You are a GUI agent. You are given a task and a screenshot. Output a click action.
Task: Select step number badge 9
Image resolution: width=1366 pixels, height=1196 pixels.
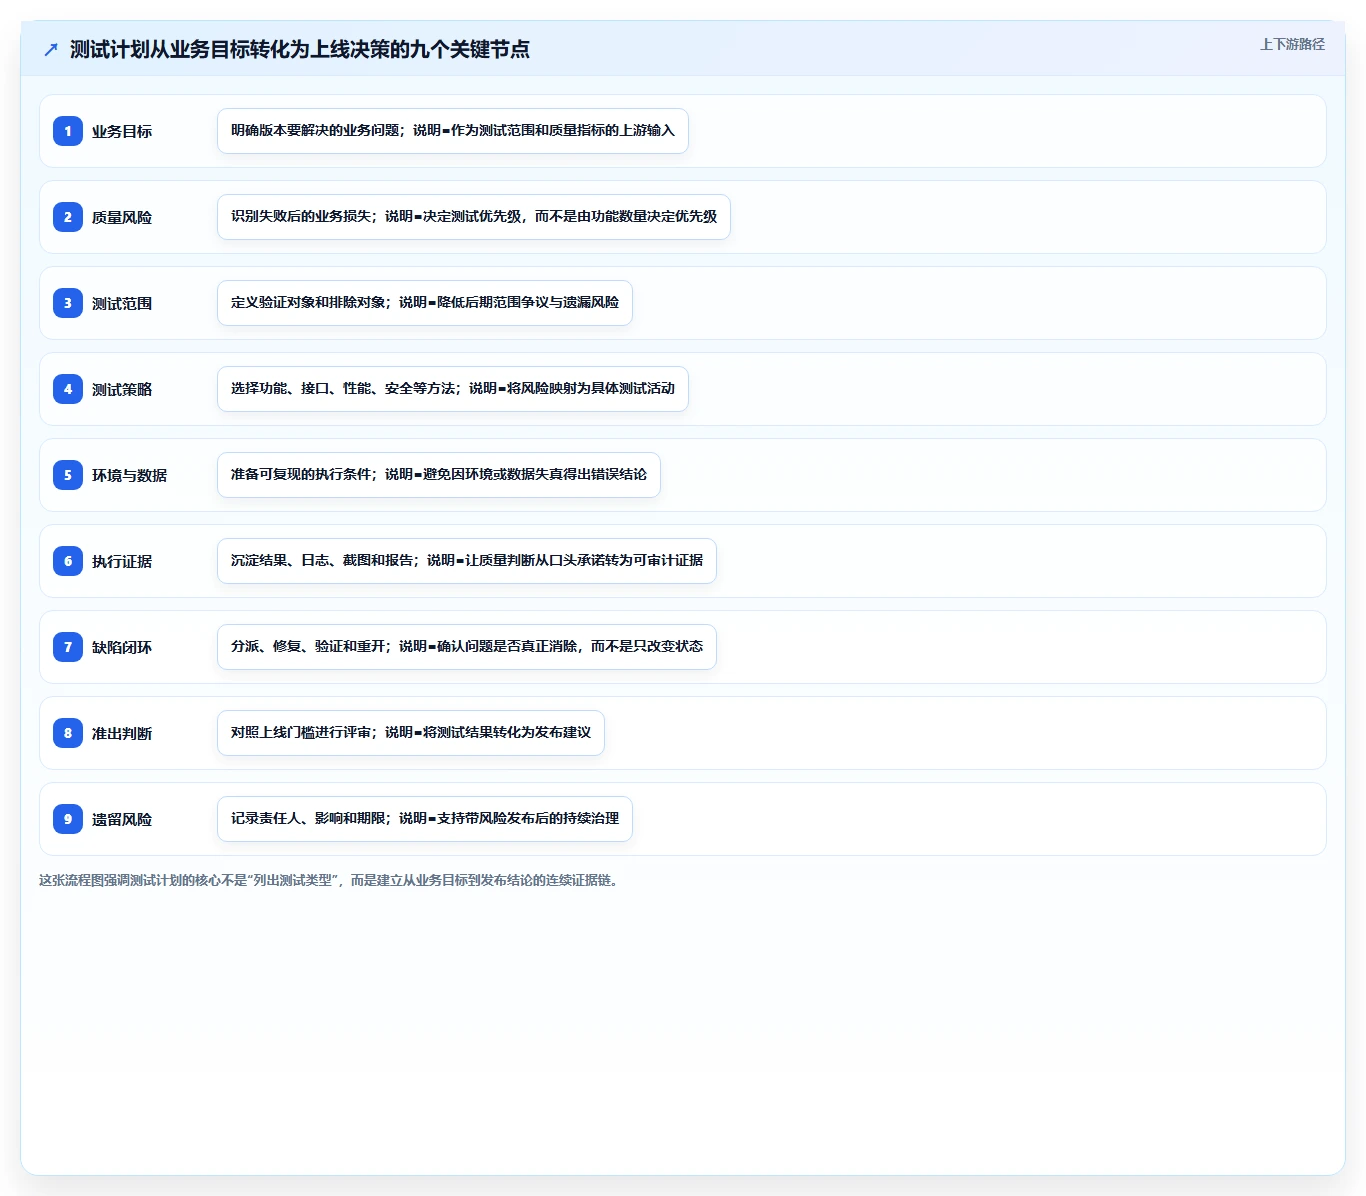(x=68, y=819)
